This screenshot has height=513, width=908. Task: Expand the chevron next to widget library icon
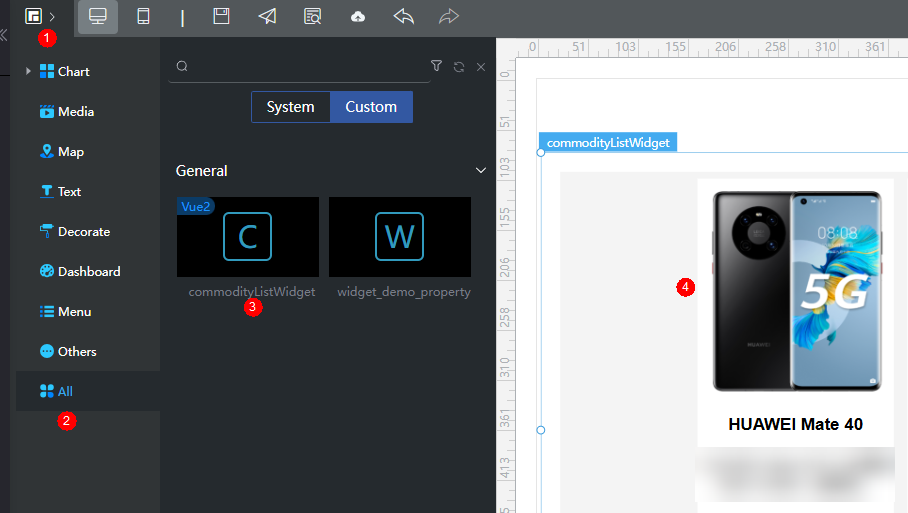click(x=52, y=17)
